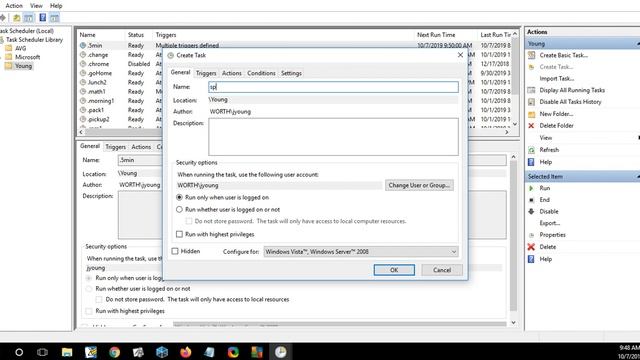Expand the Microsoft folder in the tree

point(1,57)
